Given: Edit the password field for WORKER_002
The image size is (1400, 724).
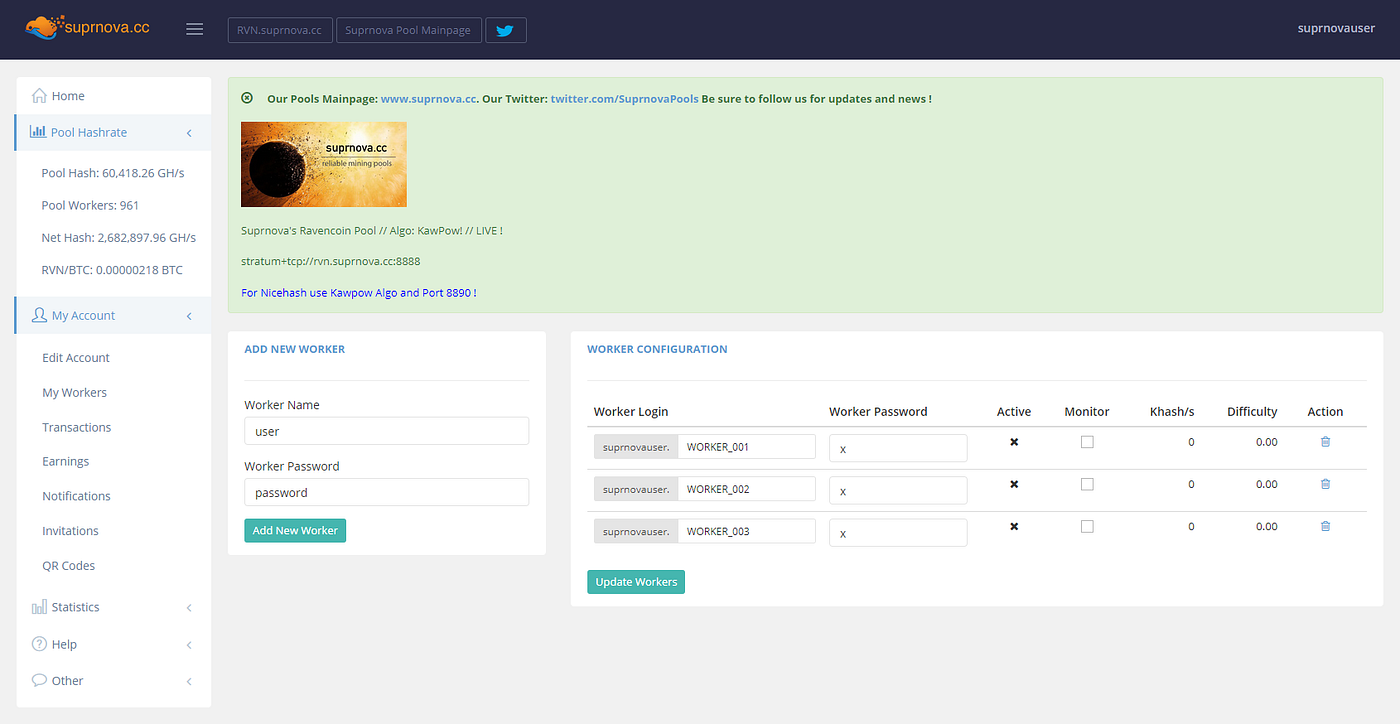Looking at the screenshot, I should (x=898, y=490).
